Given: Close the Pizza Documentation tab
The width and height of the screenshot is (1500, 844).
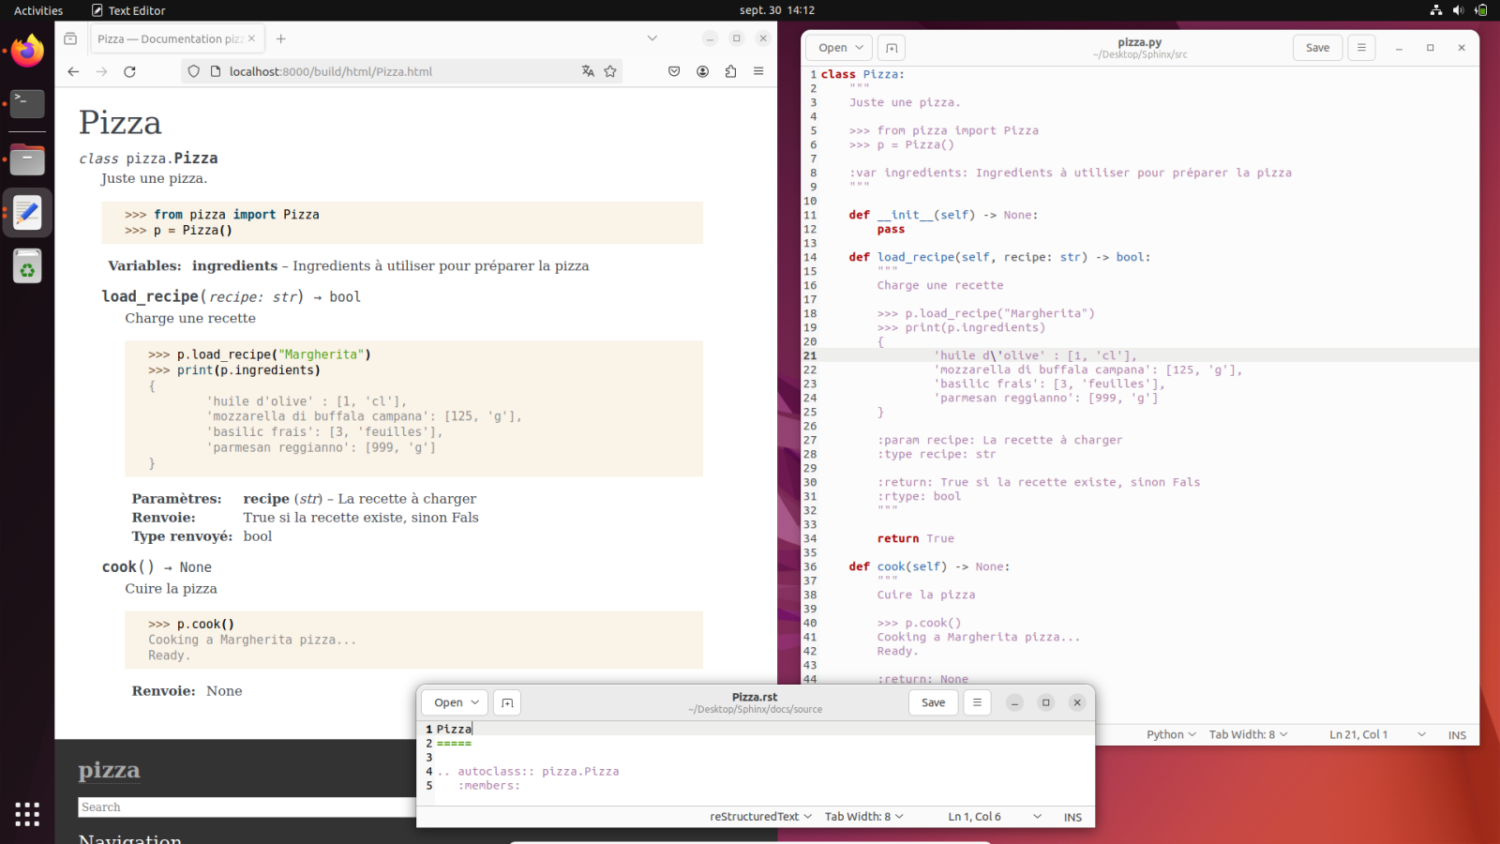Looking at the screenshot, I should pyautogui.click(x=251, y=39).
